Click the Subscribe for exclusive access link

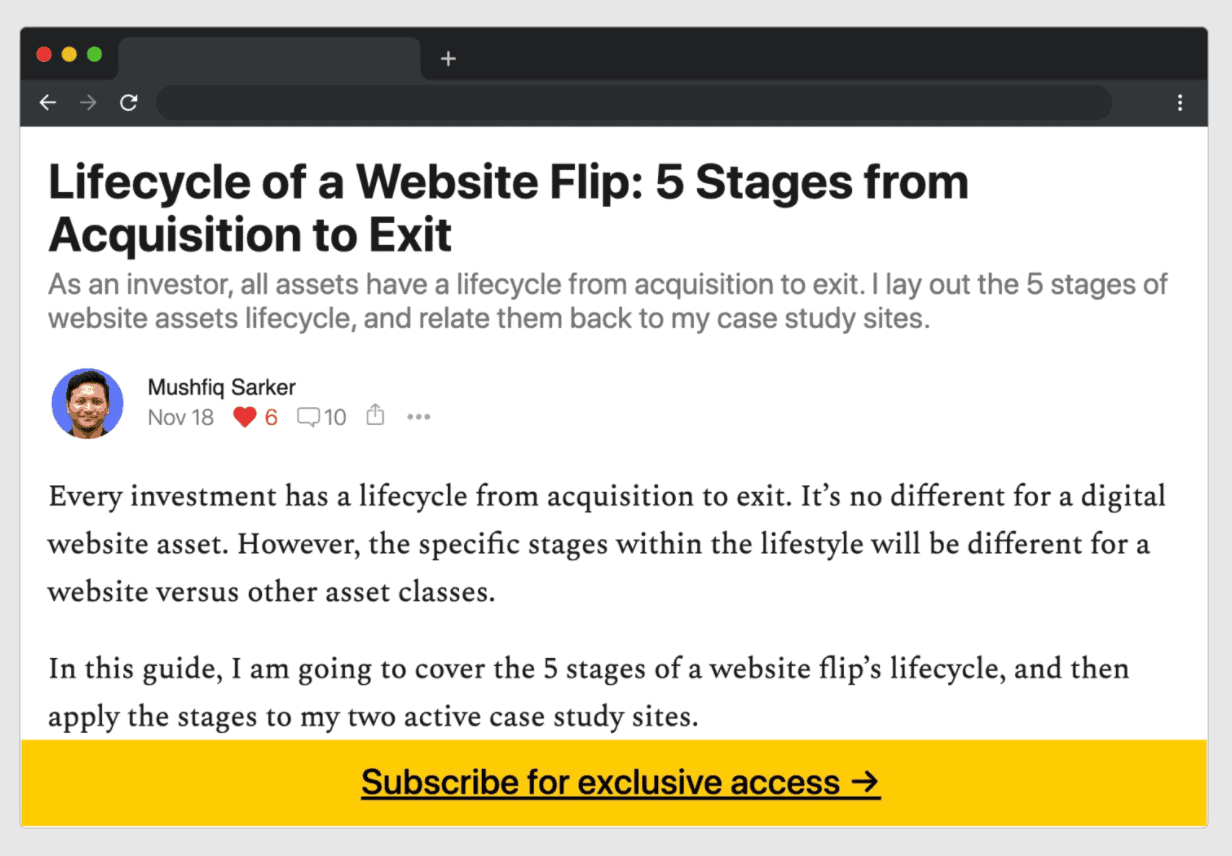(x=620, y=782)
